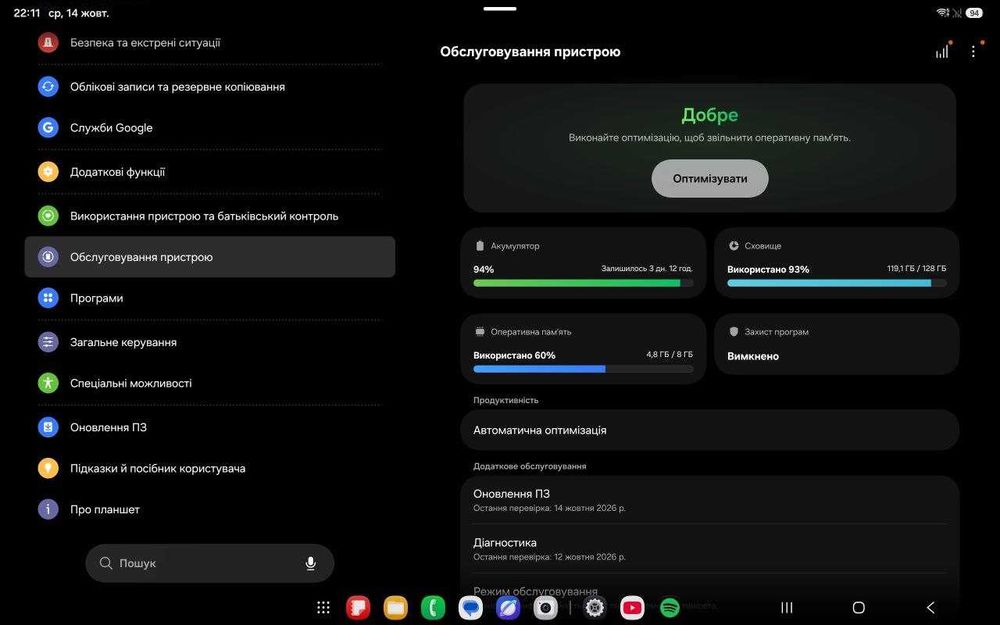Open the app drawer grid icon
This screenshot has width=1000, height=625.
pos(323,608)
